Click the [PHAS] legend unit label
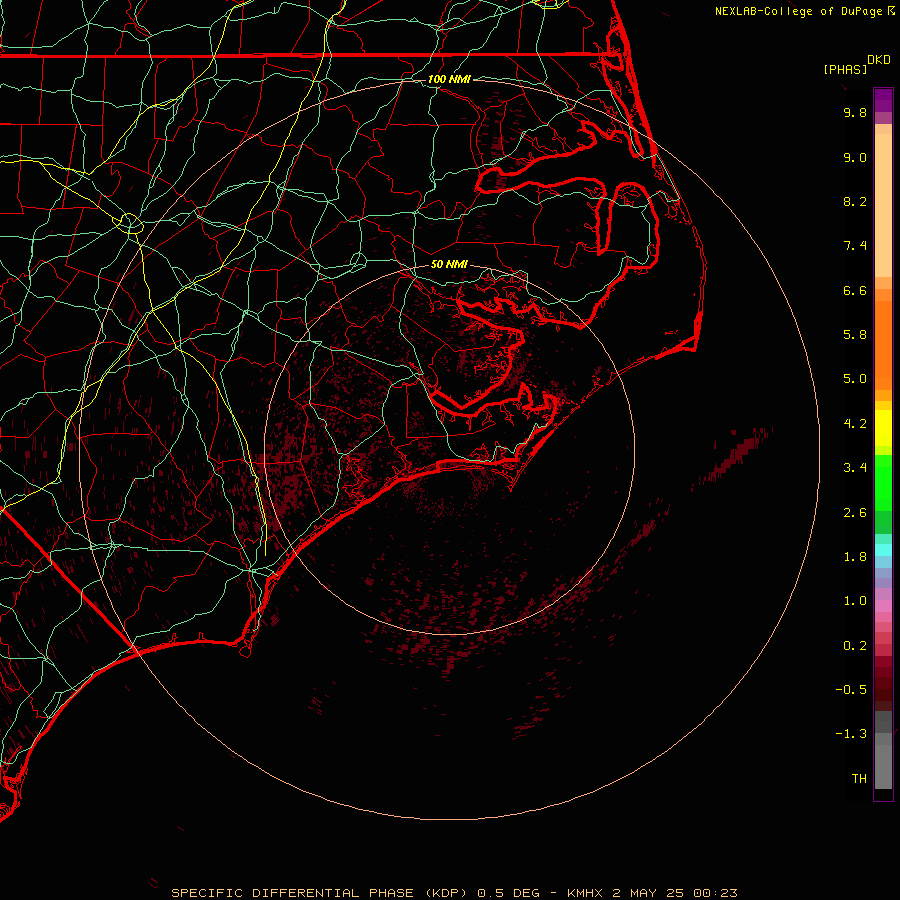The image size is (900, 900). click(845, 69)
